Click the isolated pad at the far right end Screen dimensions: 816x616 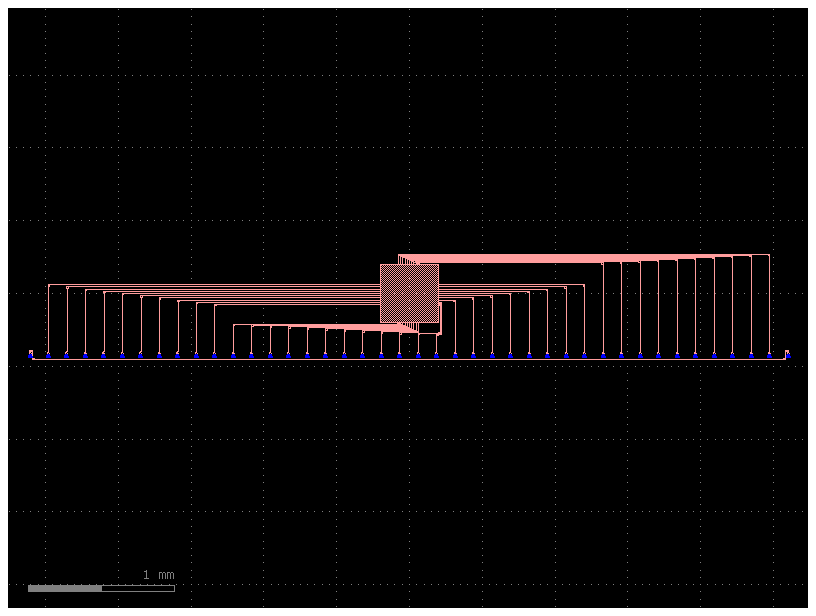[788, 356]
